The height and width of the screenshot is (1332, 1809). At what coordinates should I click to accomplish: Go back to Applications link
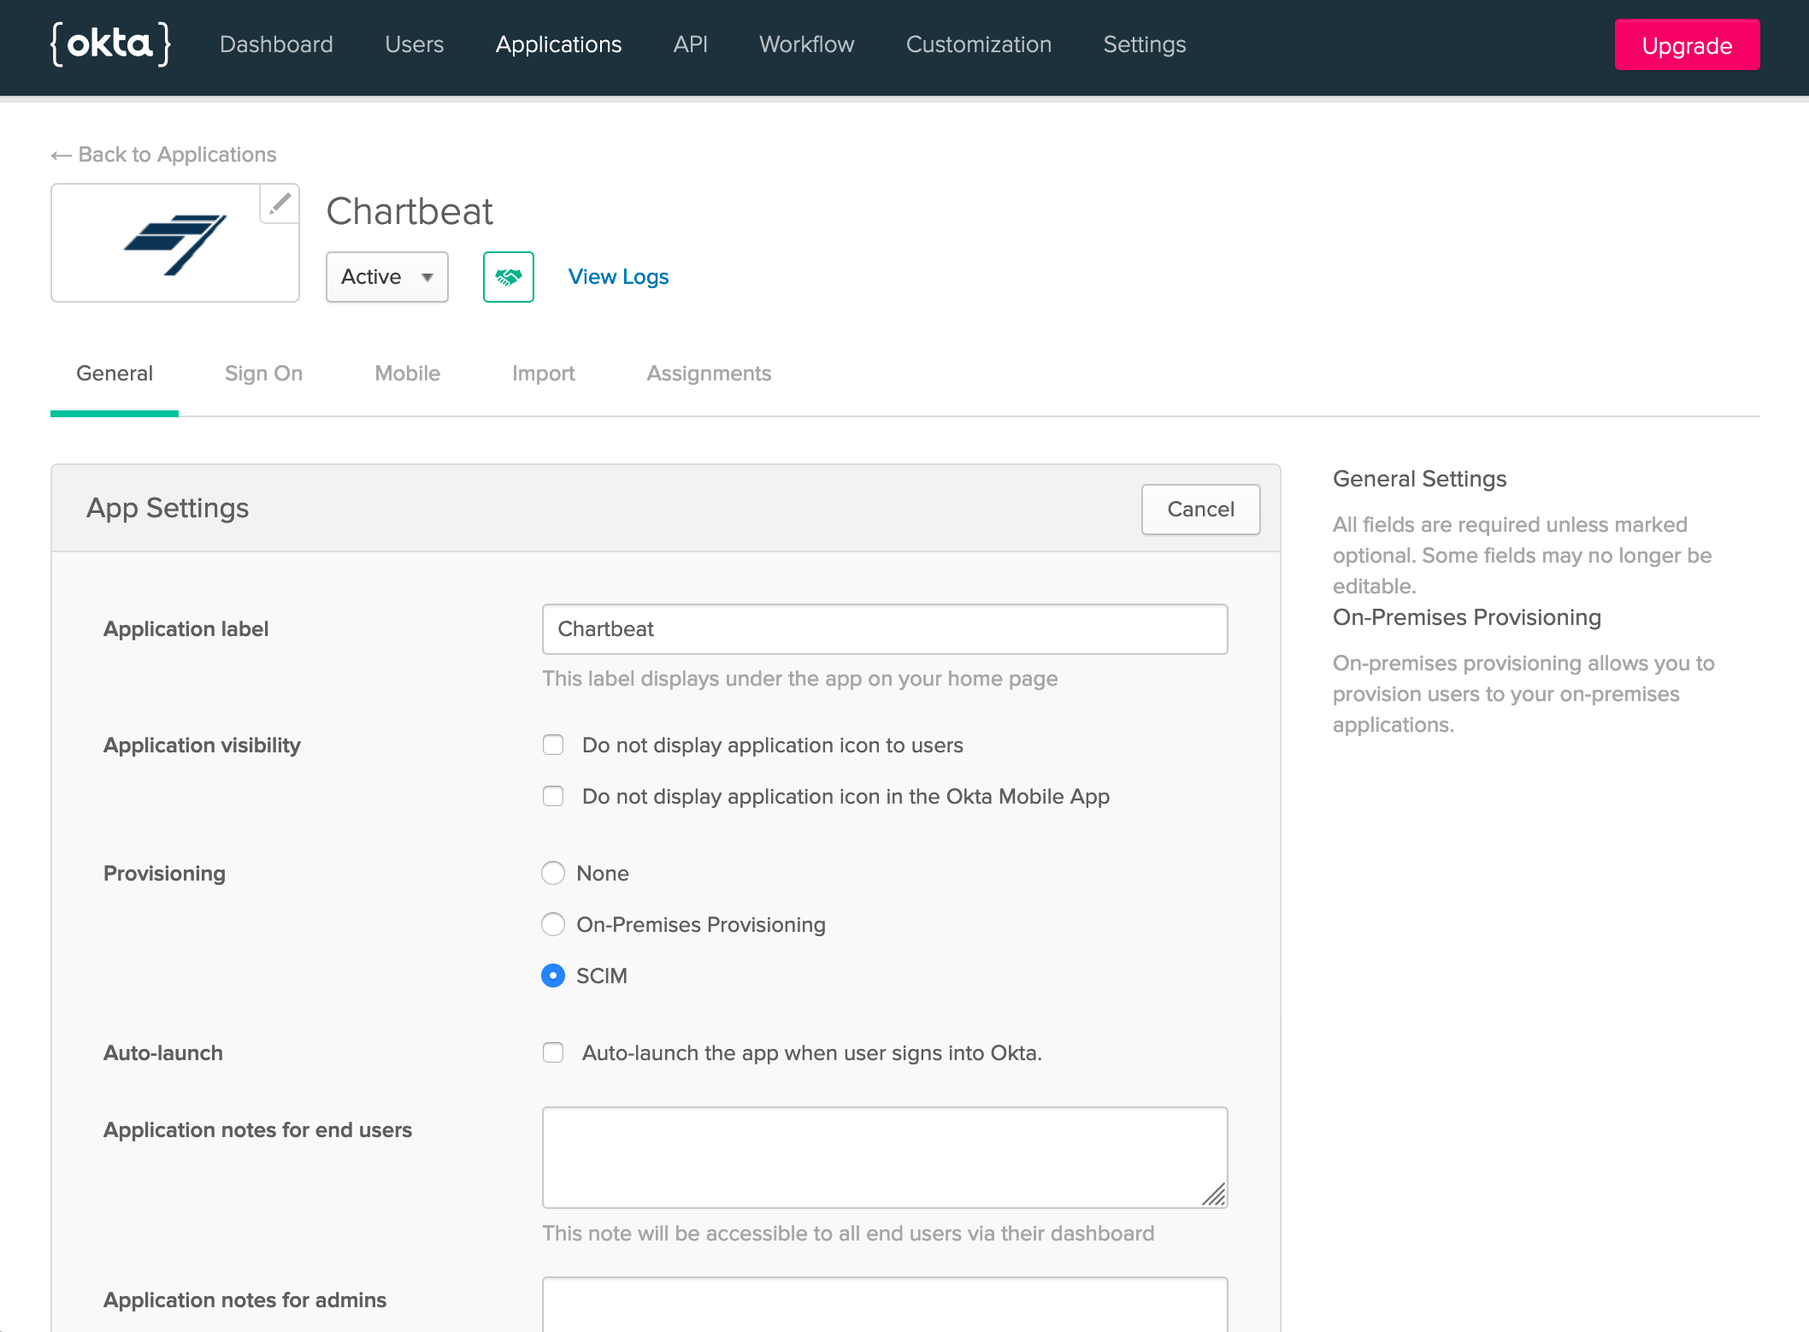coord(164,155)
